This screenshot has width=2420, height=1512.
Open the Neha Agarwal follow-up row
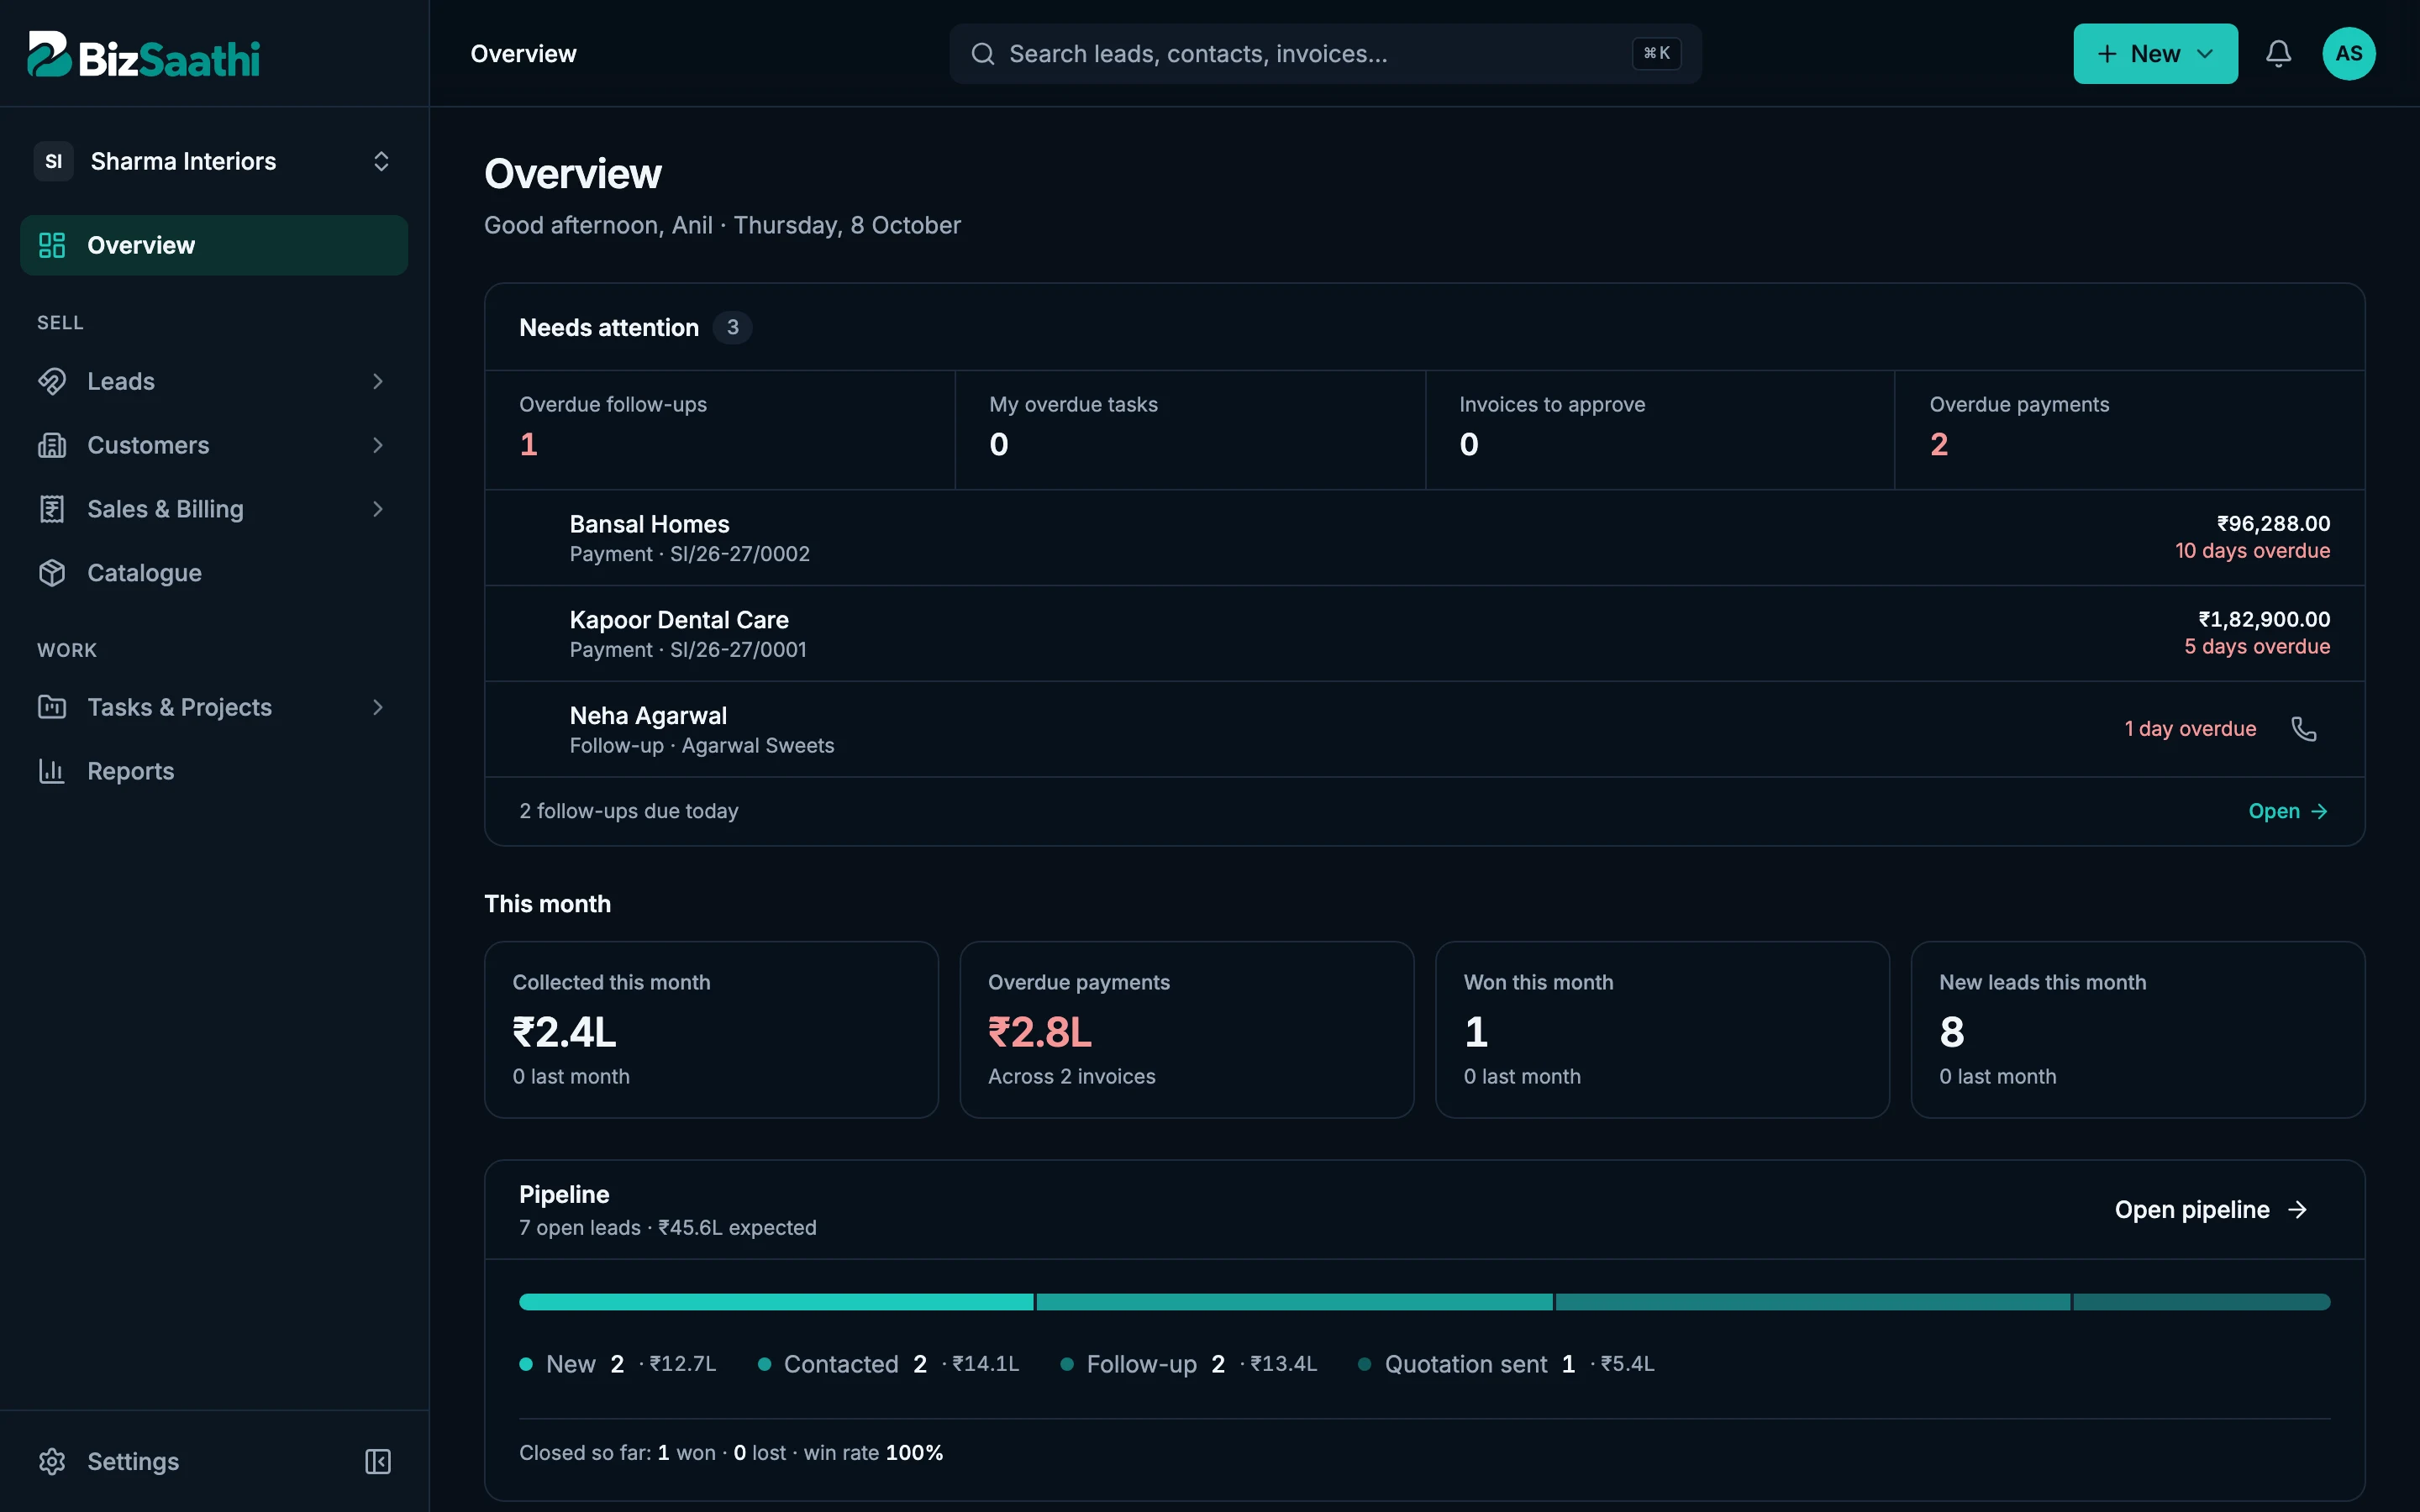[x=1424, y=730]
